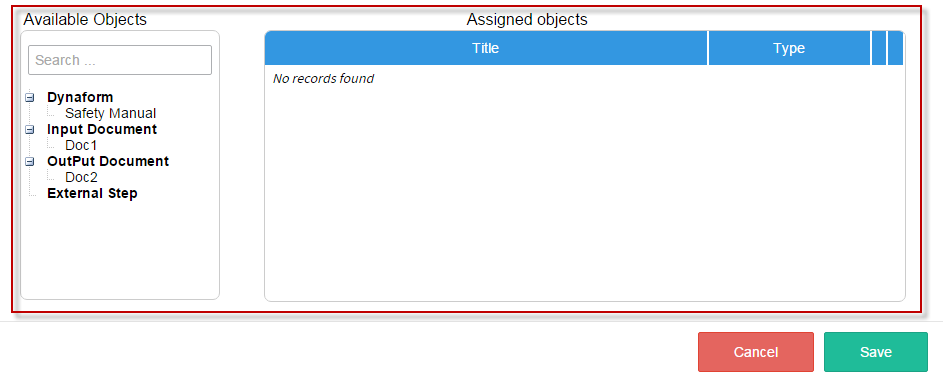Screen dimensions: 943x382
Task: Sort by the Type column header
Action: [x=789, y=48]
